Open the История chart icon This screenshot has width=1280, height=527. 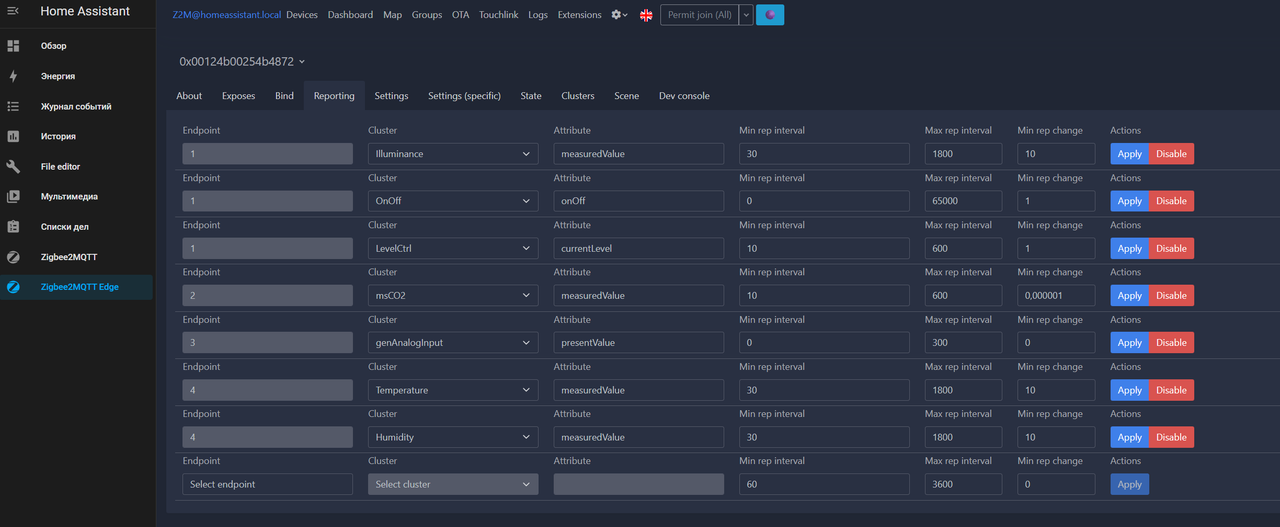(13, 136)
